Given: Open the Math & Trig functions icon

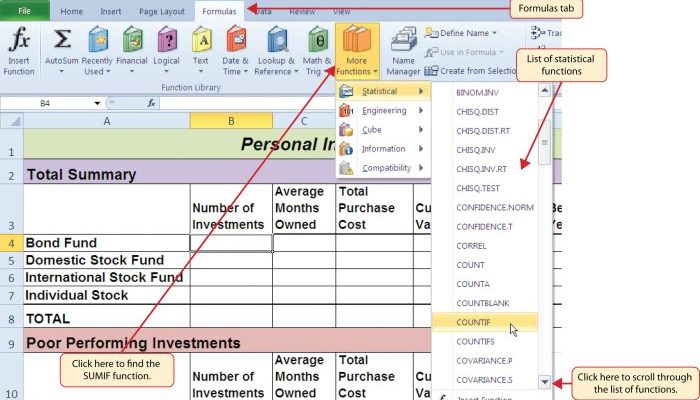Looking at the screenshot, I should pos(317,40).
